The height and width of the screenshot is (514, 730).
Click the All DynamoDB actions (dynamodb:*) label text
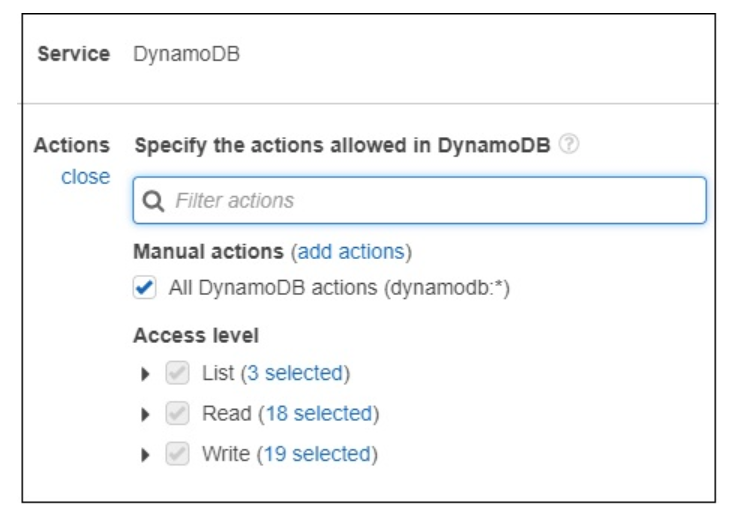coord(339,288)
